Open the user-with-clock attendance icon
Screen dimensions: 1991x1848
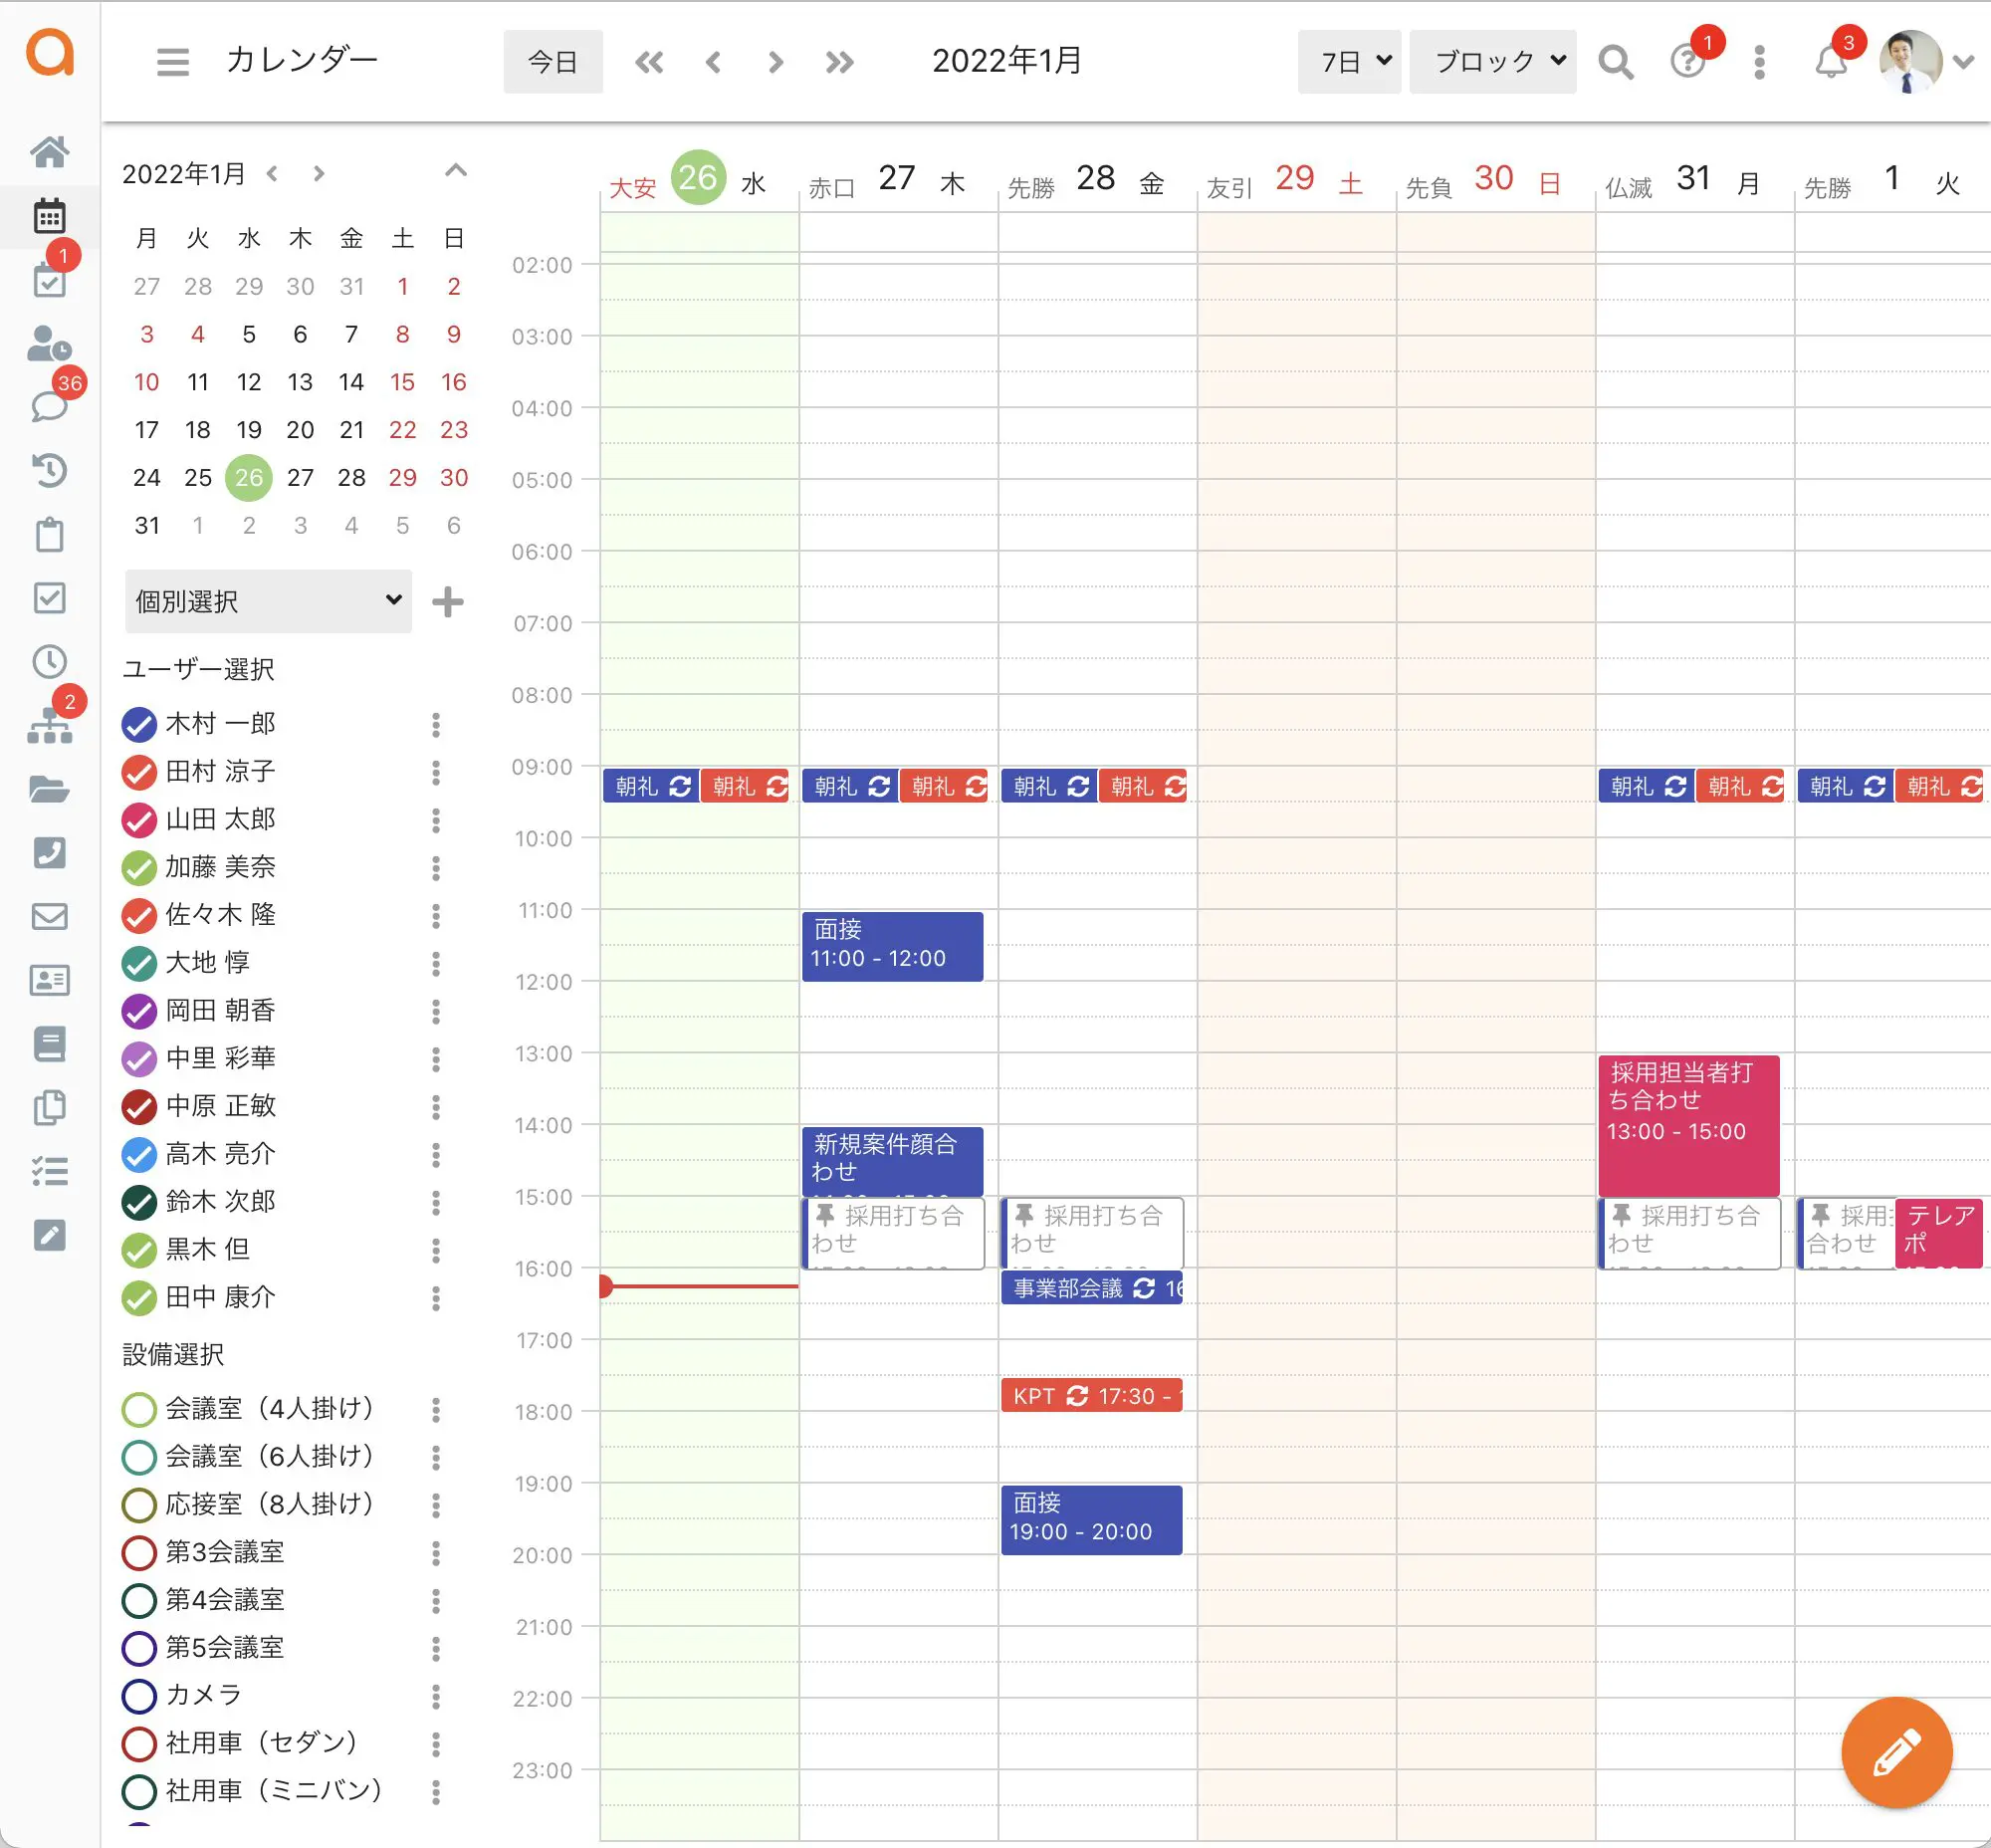tap(49, 343)
